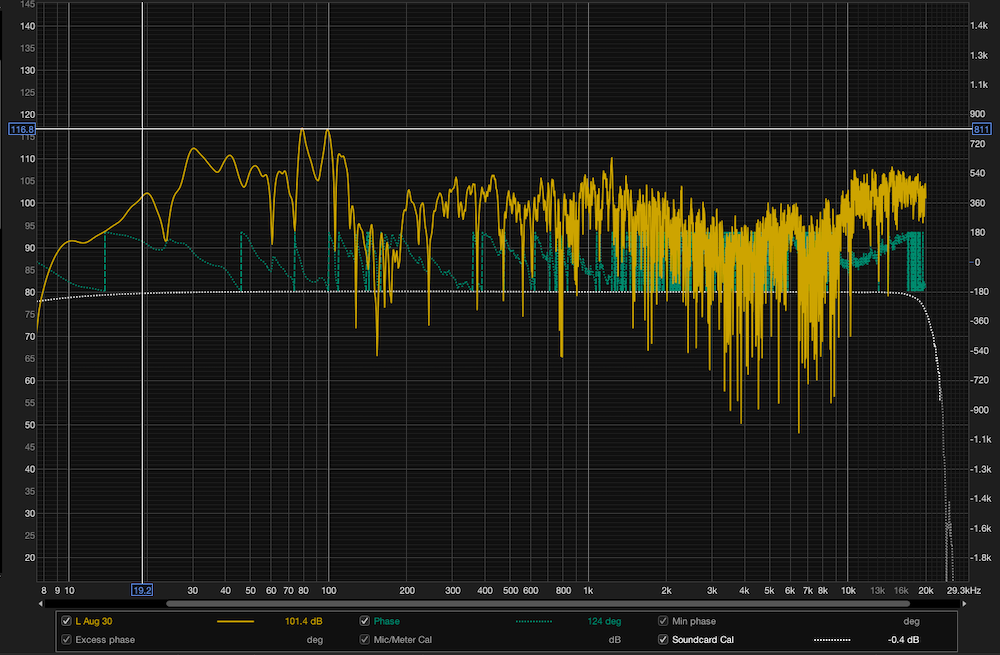This screenshot has width=1000, height=655.
Task: Click the 19.2 frequency cursor label
Action: pos(142,590)
